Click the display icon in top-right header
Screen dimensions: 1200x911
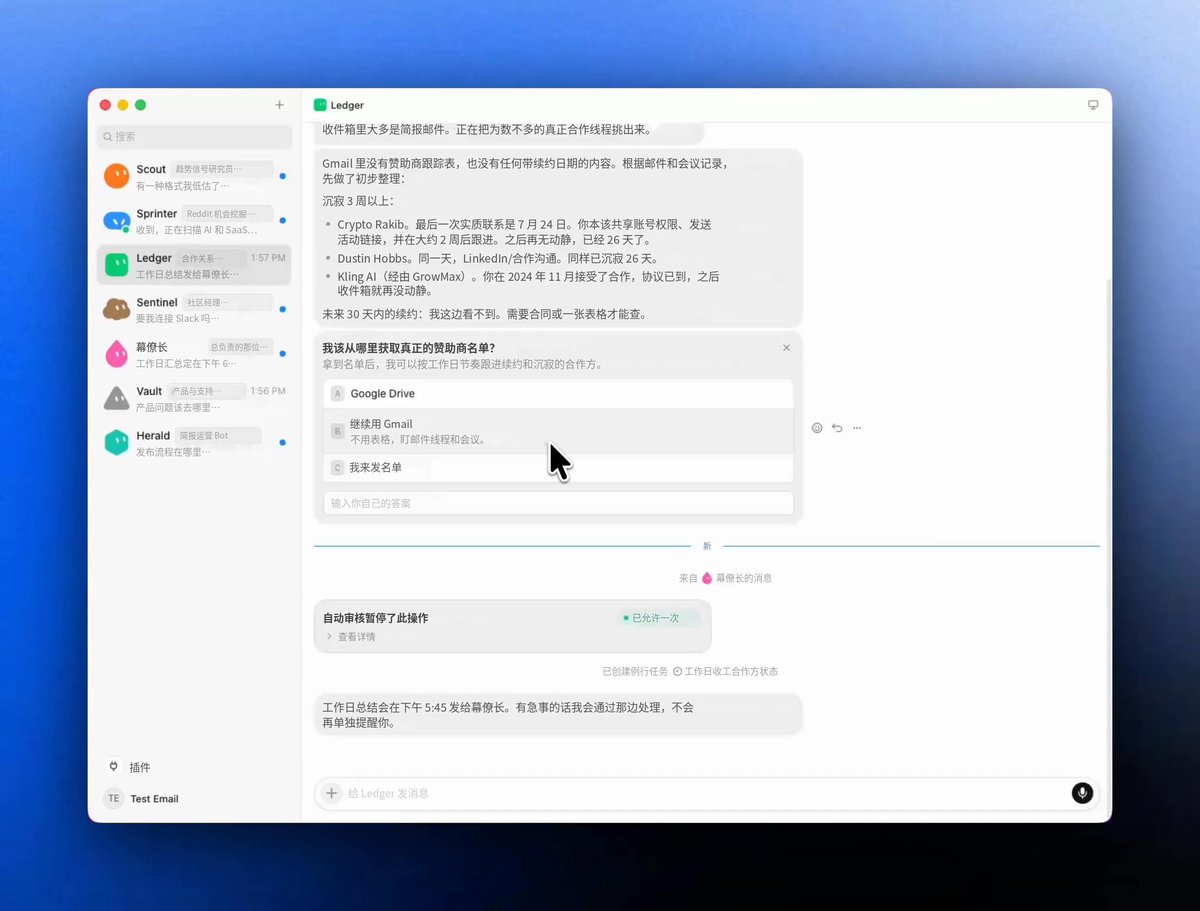tap(1093, 105)
